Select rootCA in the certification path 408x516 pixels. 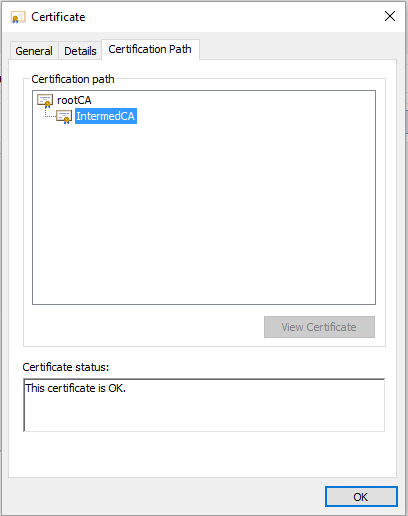[74, 100]
